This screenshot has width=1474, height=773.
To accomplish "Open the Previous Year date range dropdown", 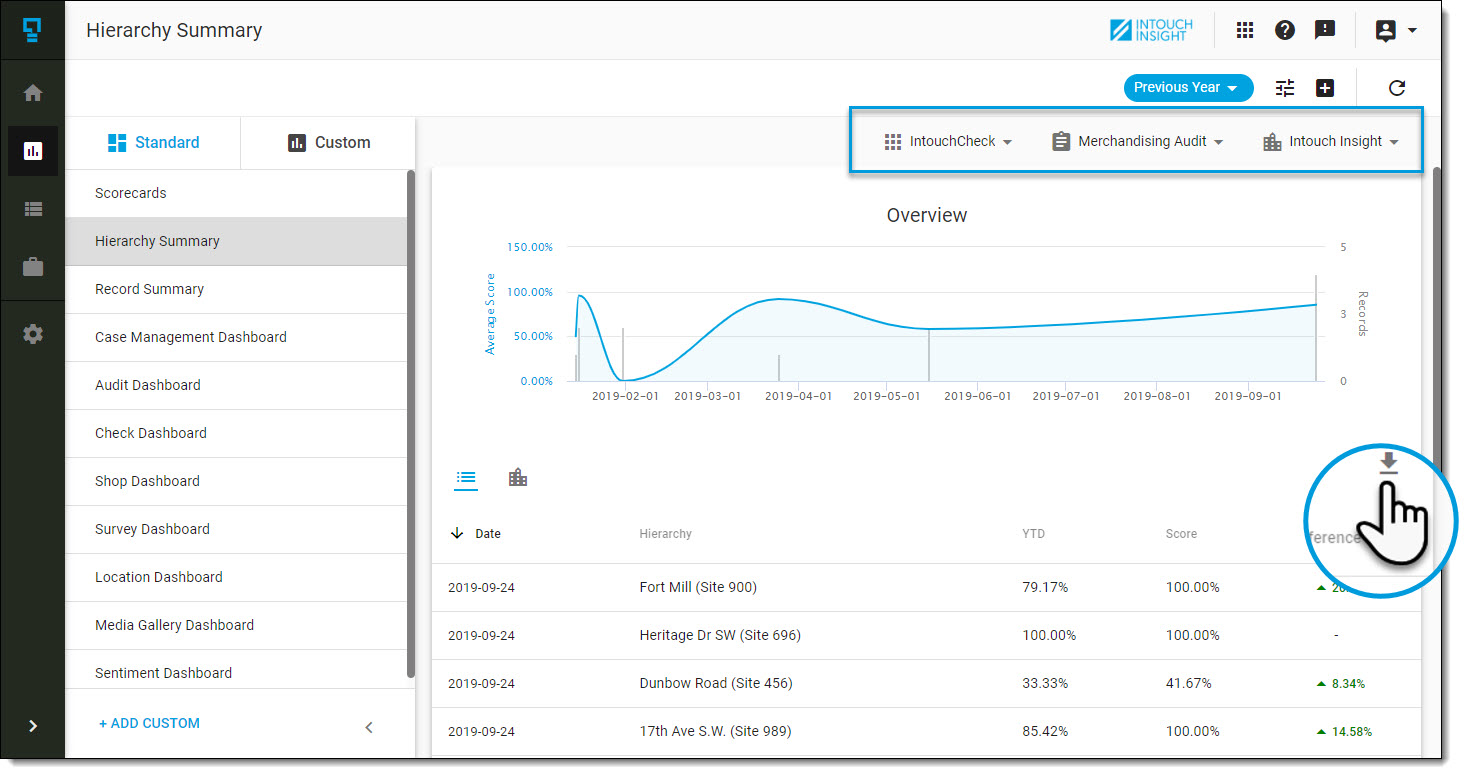I will [1188, 88].
